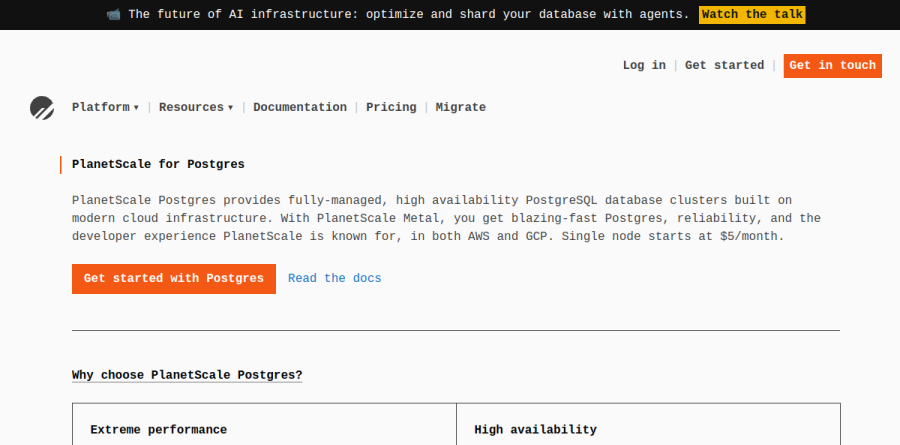900x445 pixels.
Task: Expand the Resources dropdown menu
Action: pos(196,107)
